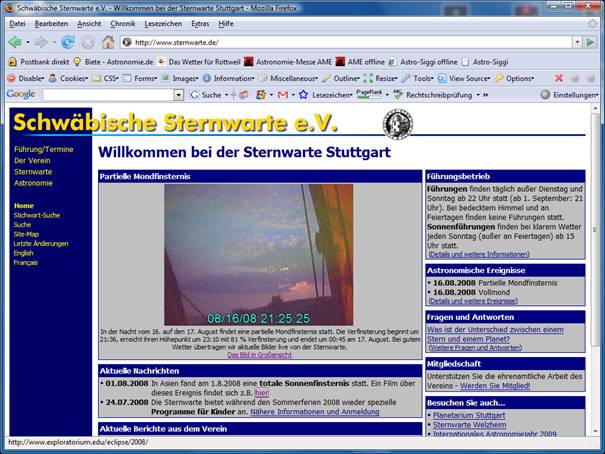Click the Werden Sie Mitglied! link
The width and height of the screenshot is (605, 454).
[x=495, y=386]
